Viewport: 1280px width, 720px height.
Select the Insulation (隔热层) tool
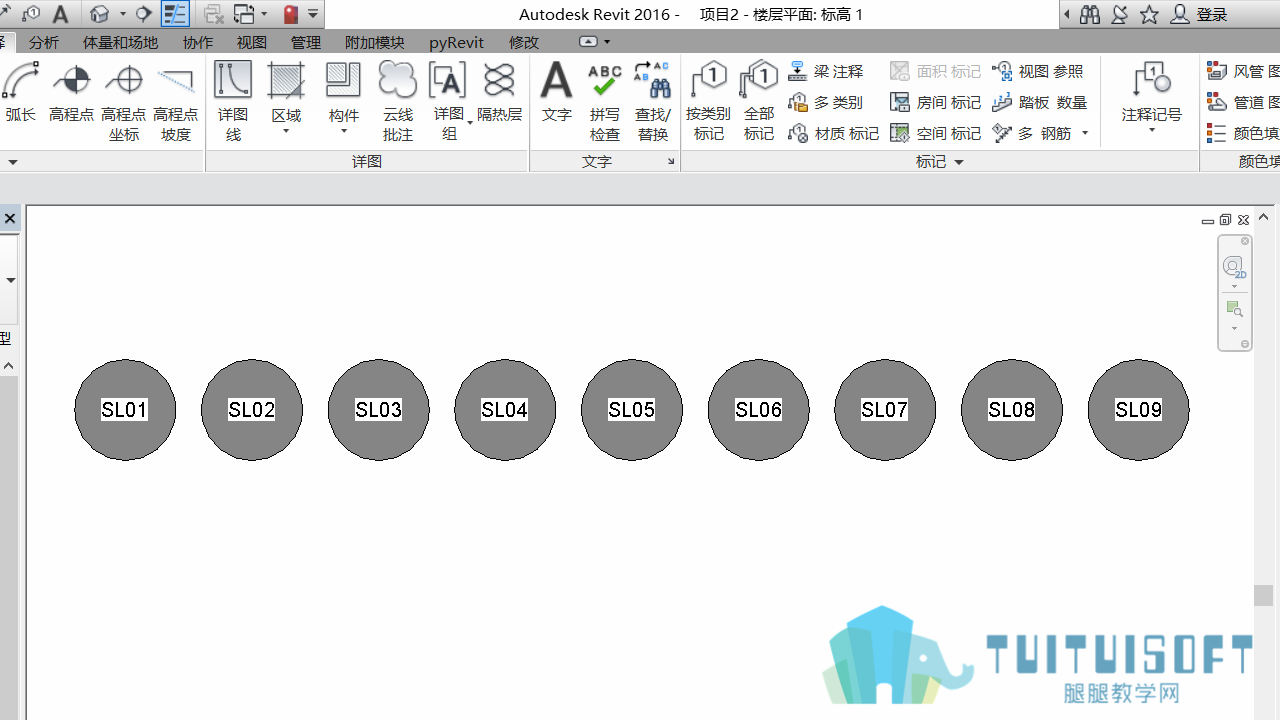(499, 93)
